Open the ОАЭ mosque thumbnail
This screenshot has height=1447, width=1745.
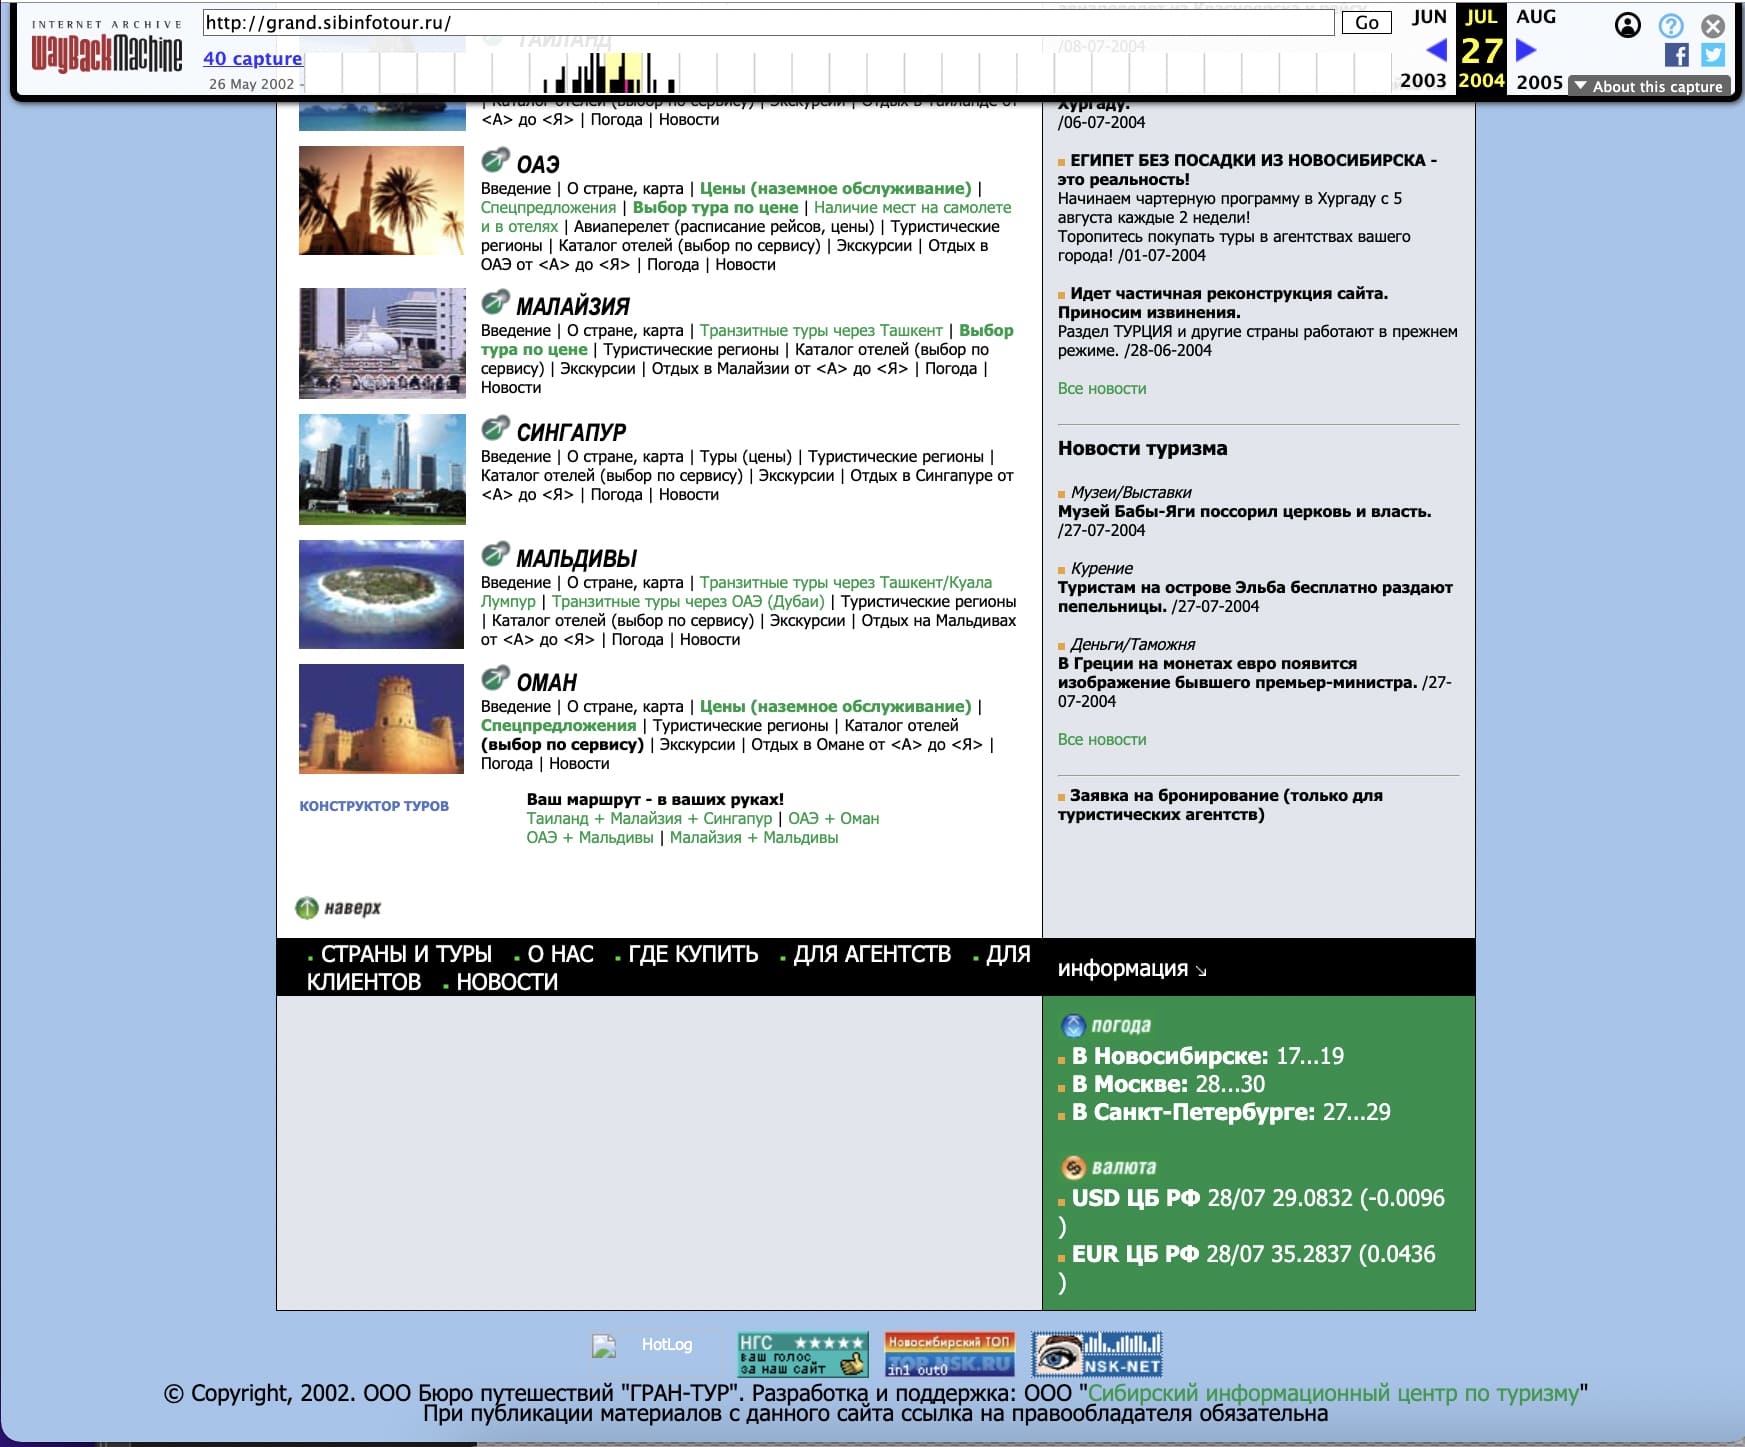pos(382,200)
